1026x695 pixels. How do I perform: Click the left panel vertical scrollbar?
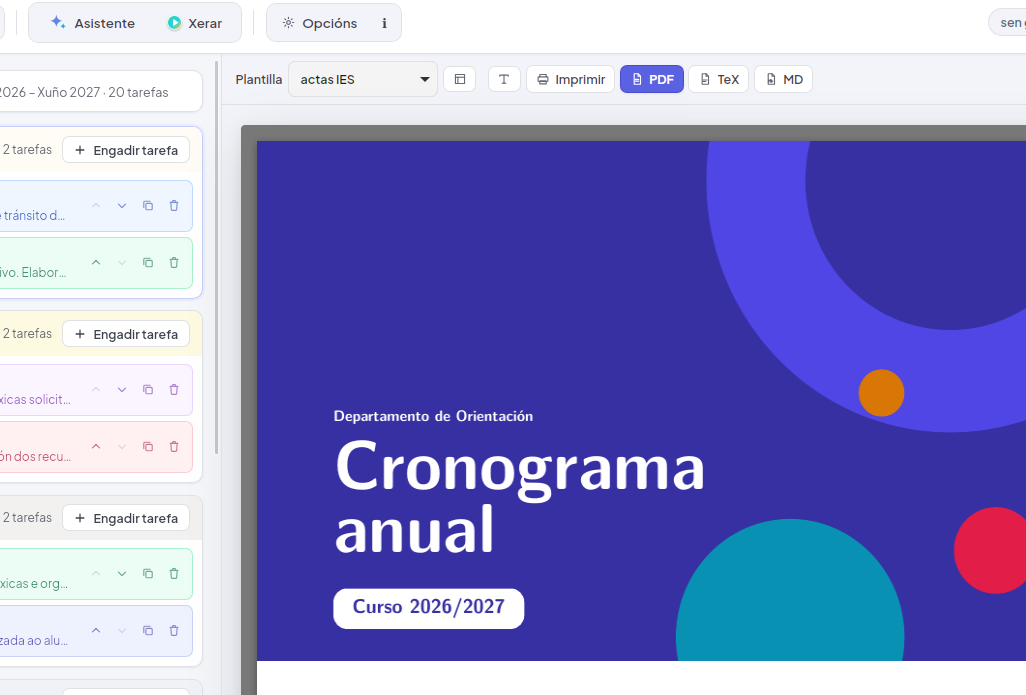tap(217, 258)
